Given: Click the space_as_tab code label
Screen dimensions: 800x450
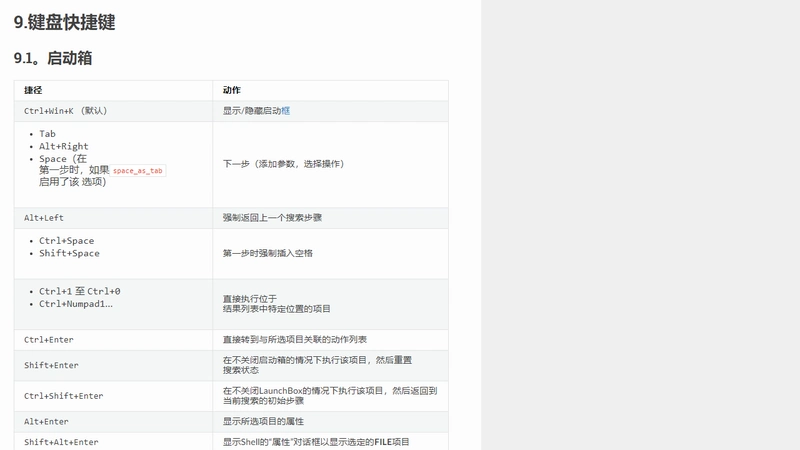Looking at the screenshot, I should click(138, 171).
